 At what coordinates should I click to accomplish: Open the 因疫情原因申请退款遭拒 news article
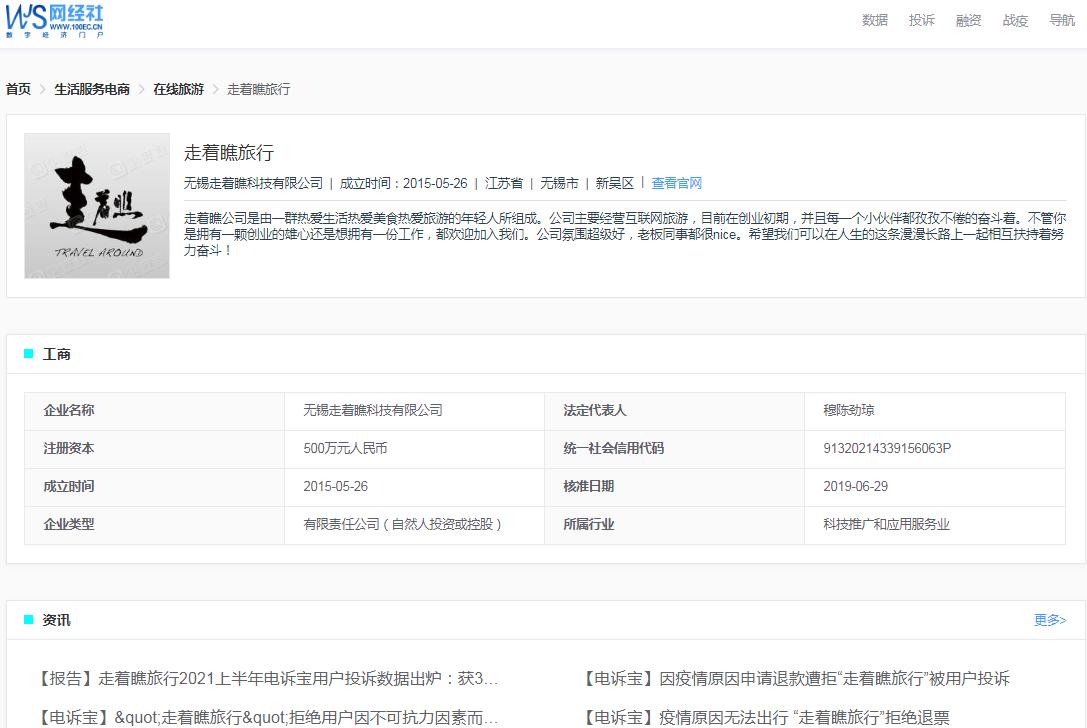[x=795, y=678]
